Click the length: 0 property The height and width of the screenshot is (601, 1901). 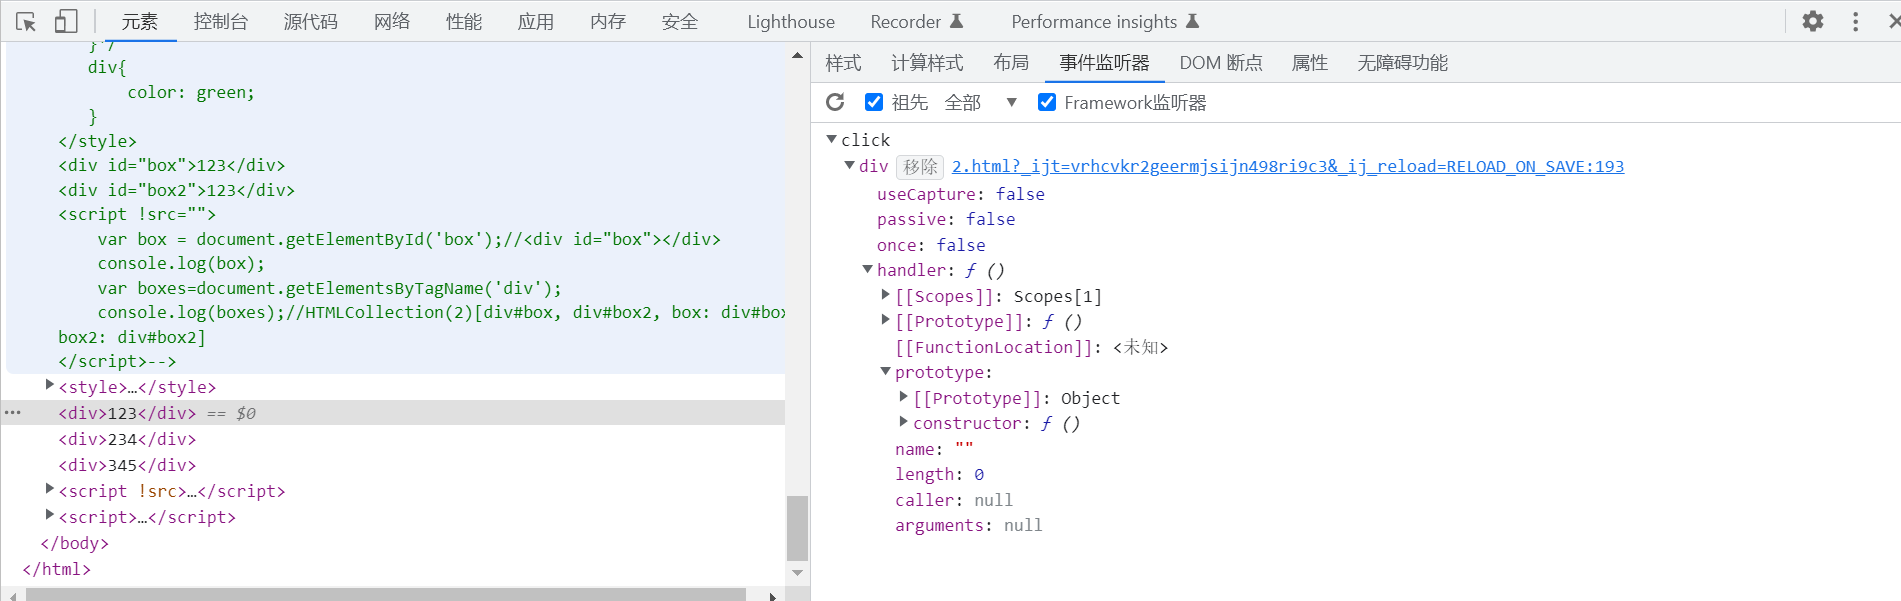click(939, 474)
